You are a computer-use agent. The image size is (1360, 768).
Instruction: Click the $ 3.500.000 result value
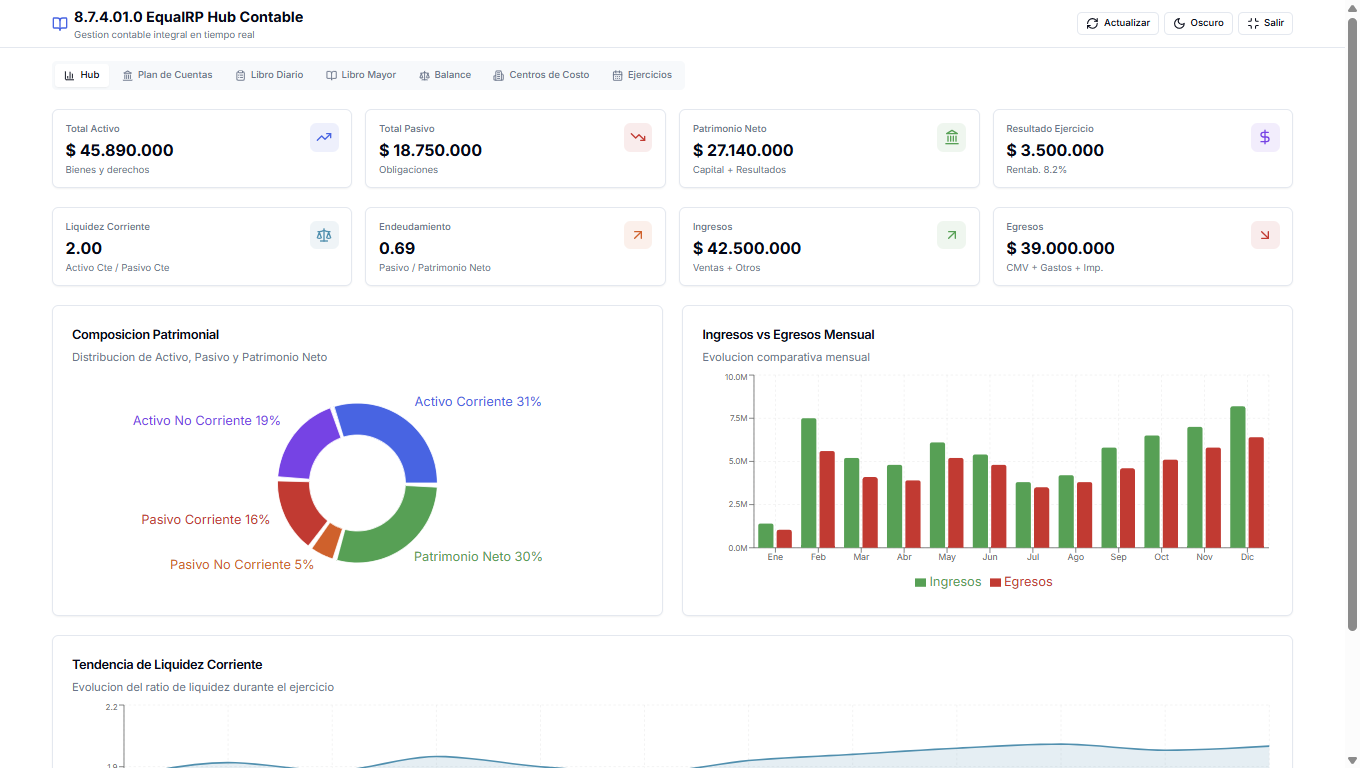click(x=1055, y=150)
